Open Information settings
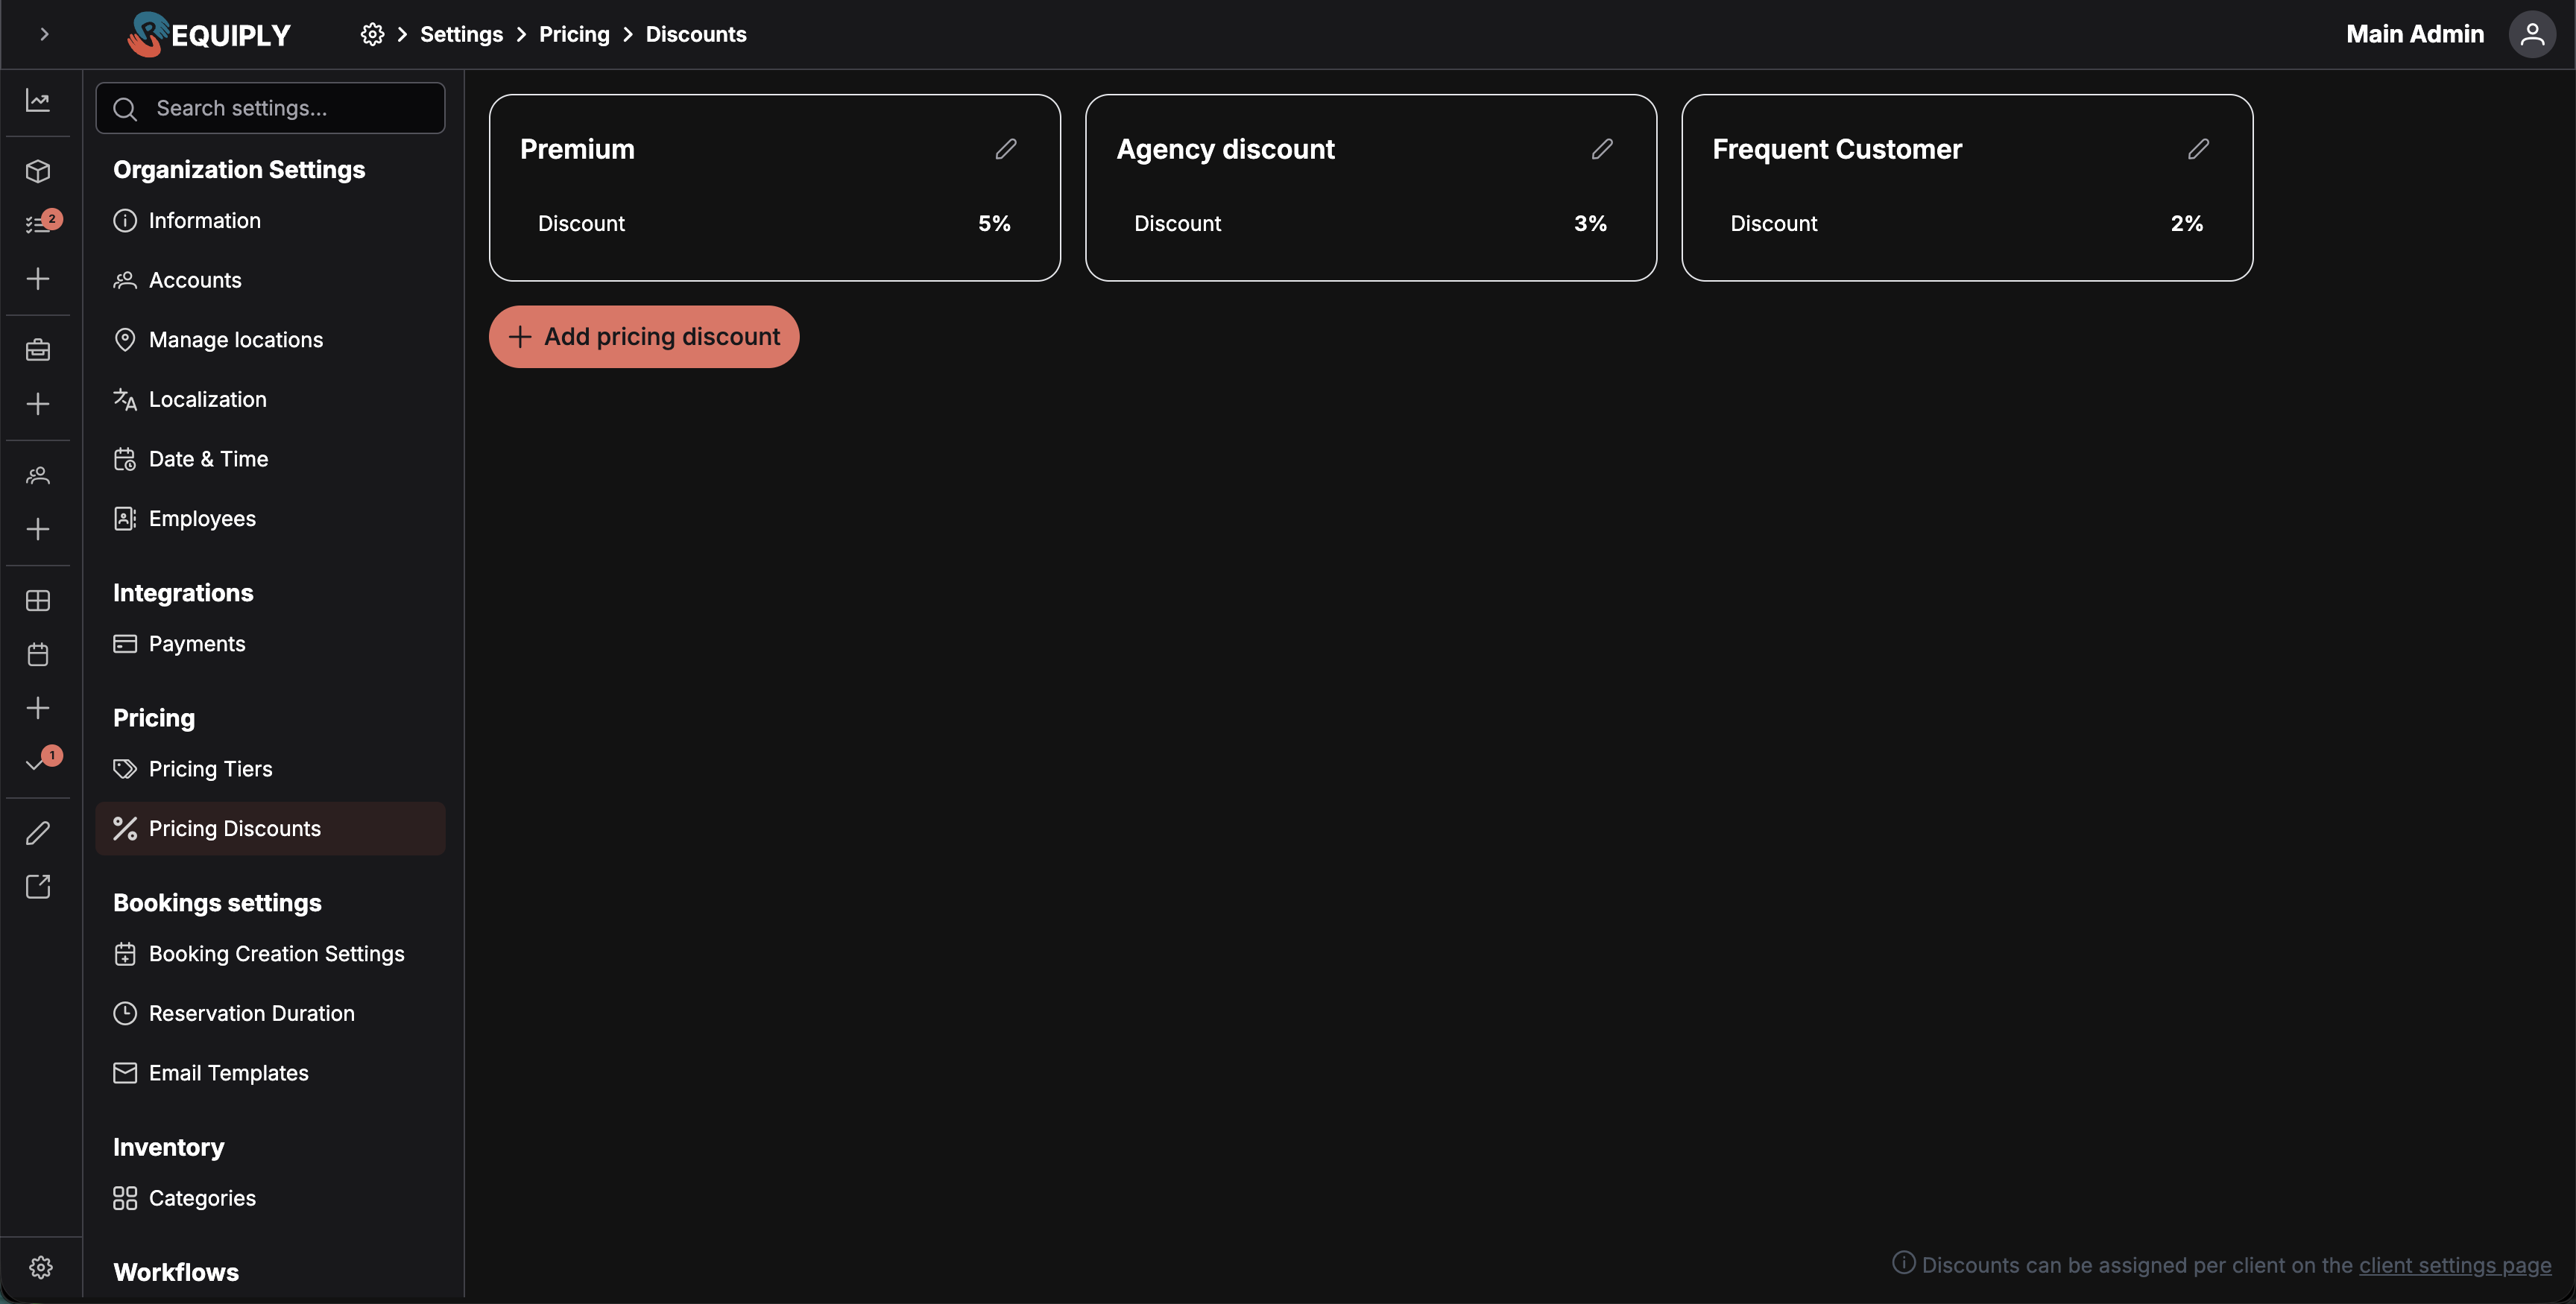The image size is (2576, 1304). pos(270,221)
